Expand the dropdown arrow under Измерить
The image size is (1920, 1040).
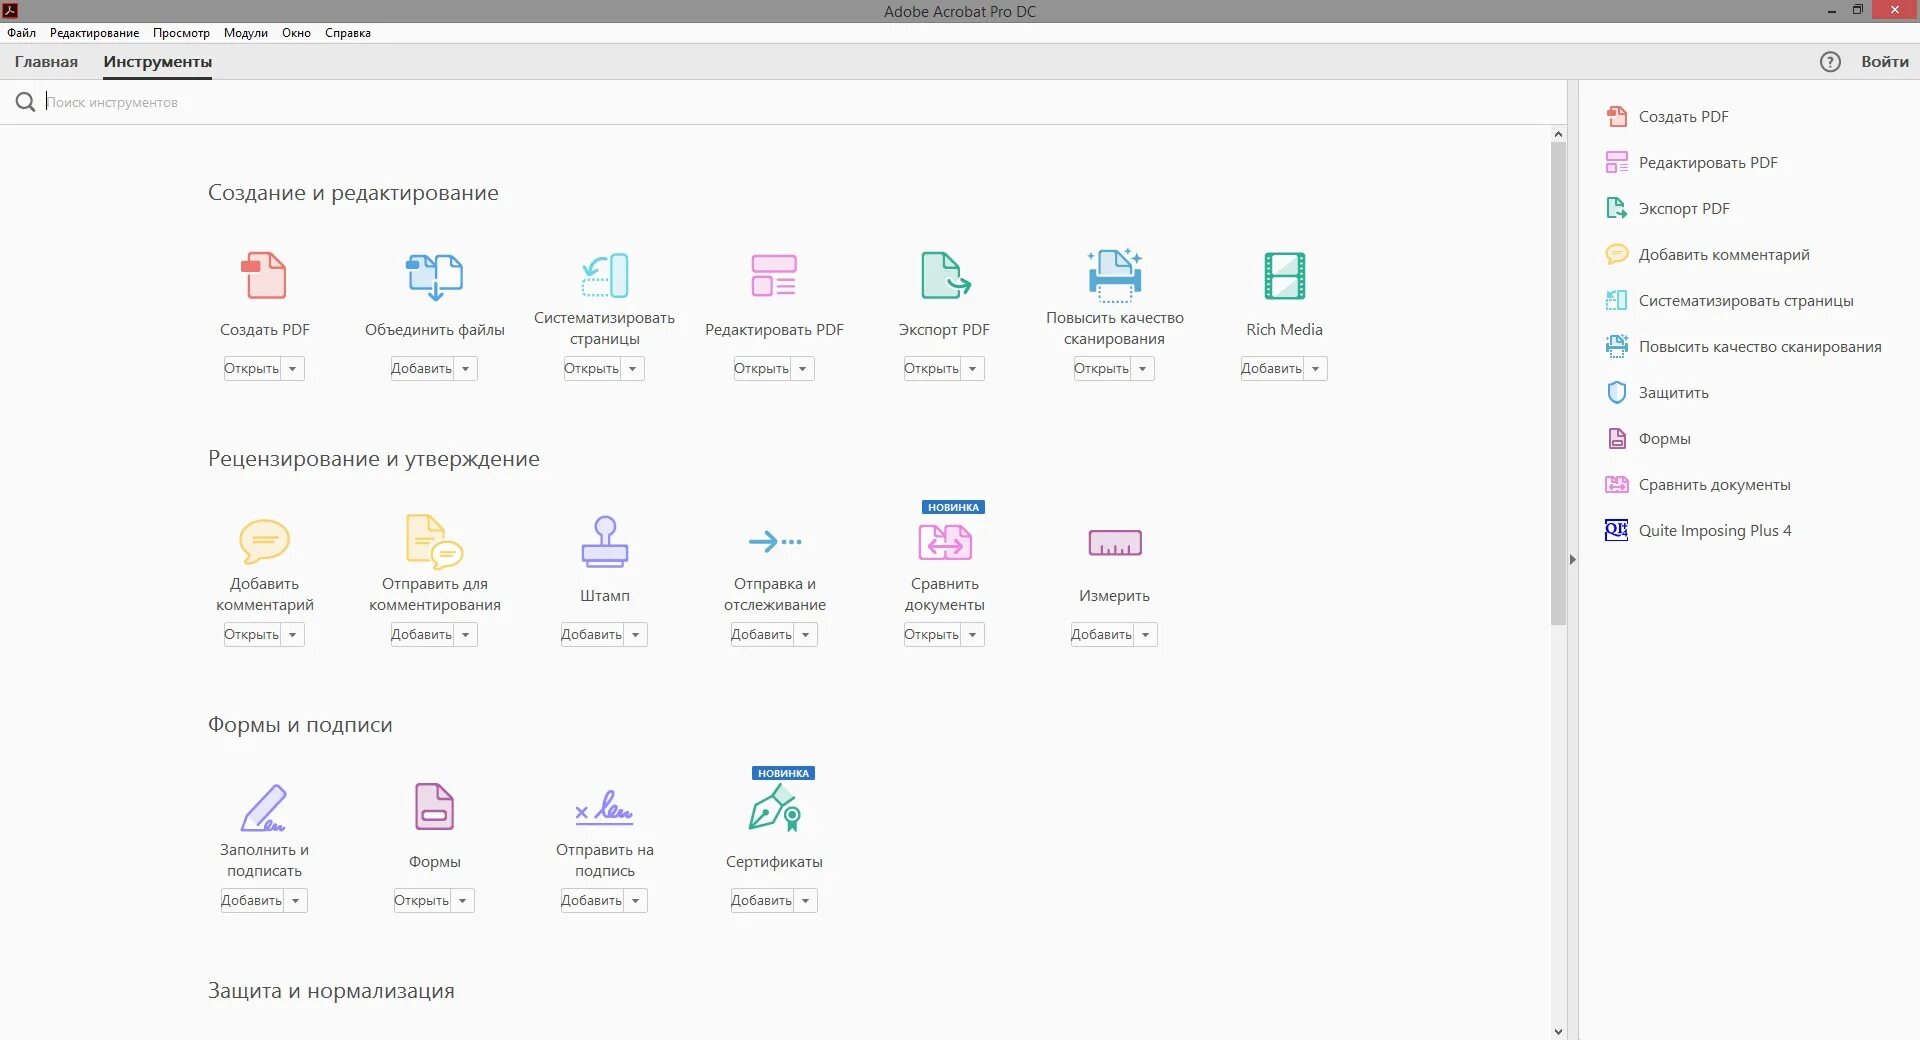coord(1146,635)
